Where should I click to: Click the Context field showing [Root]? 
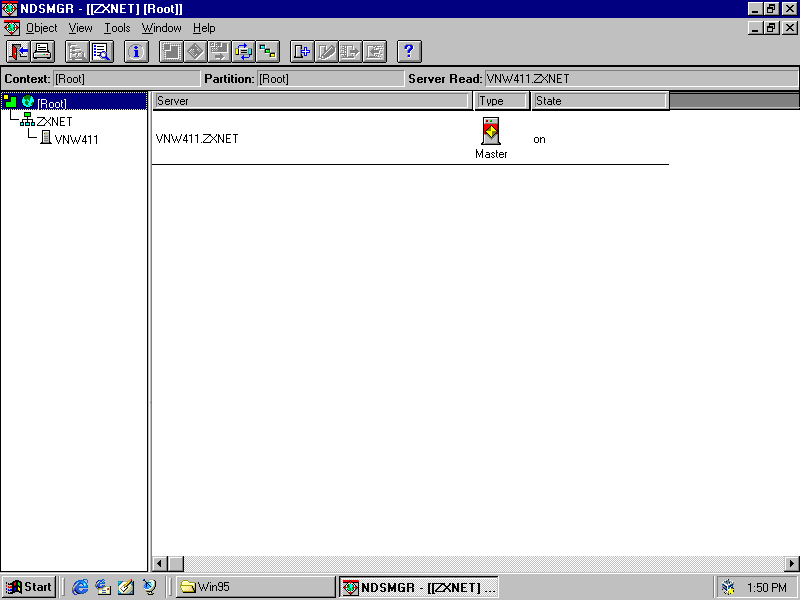click(127, 79)
